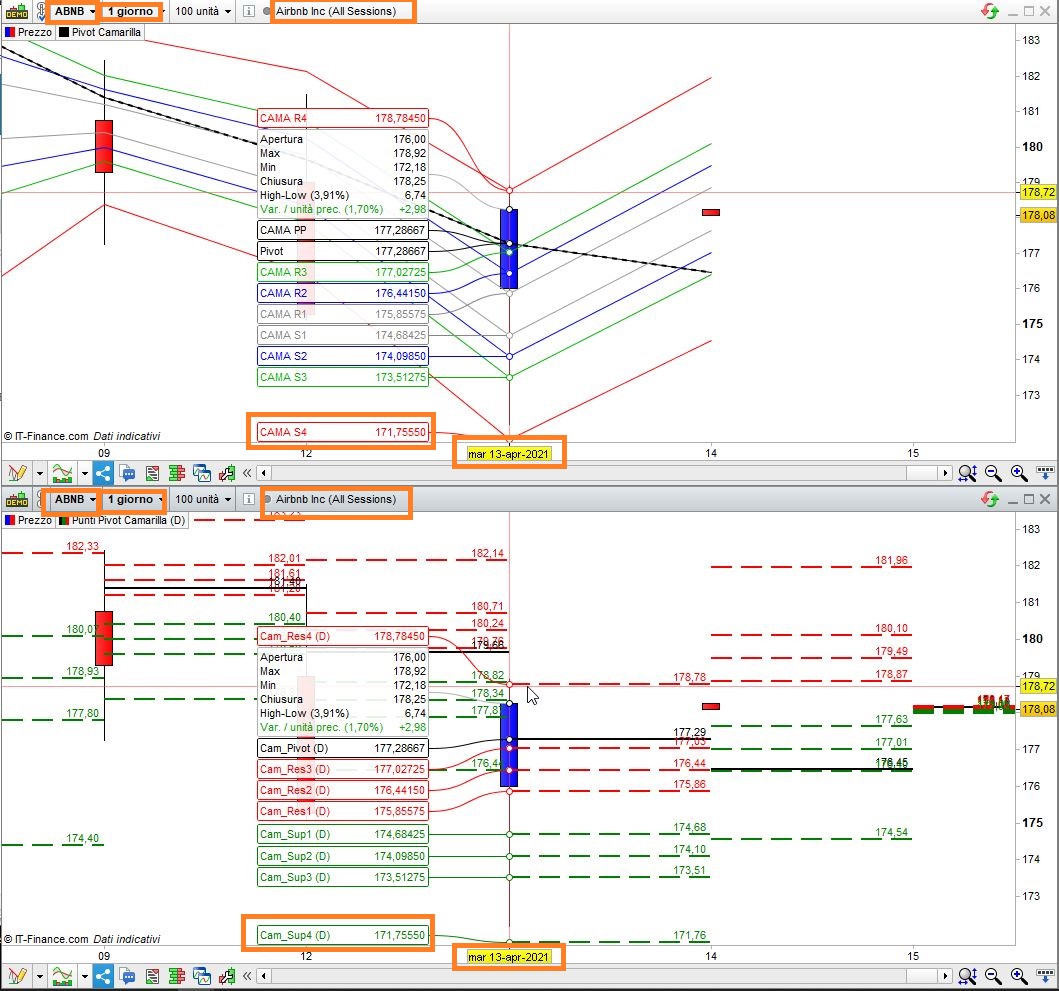Screen dimensions: 1059x991
Task: Open ABNB symbol dropdown in bottom chart
Action: coord(74,499)
